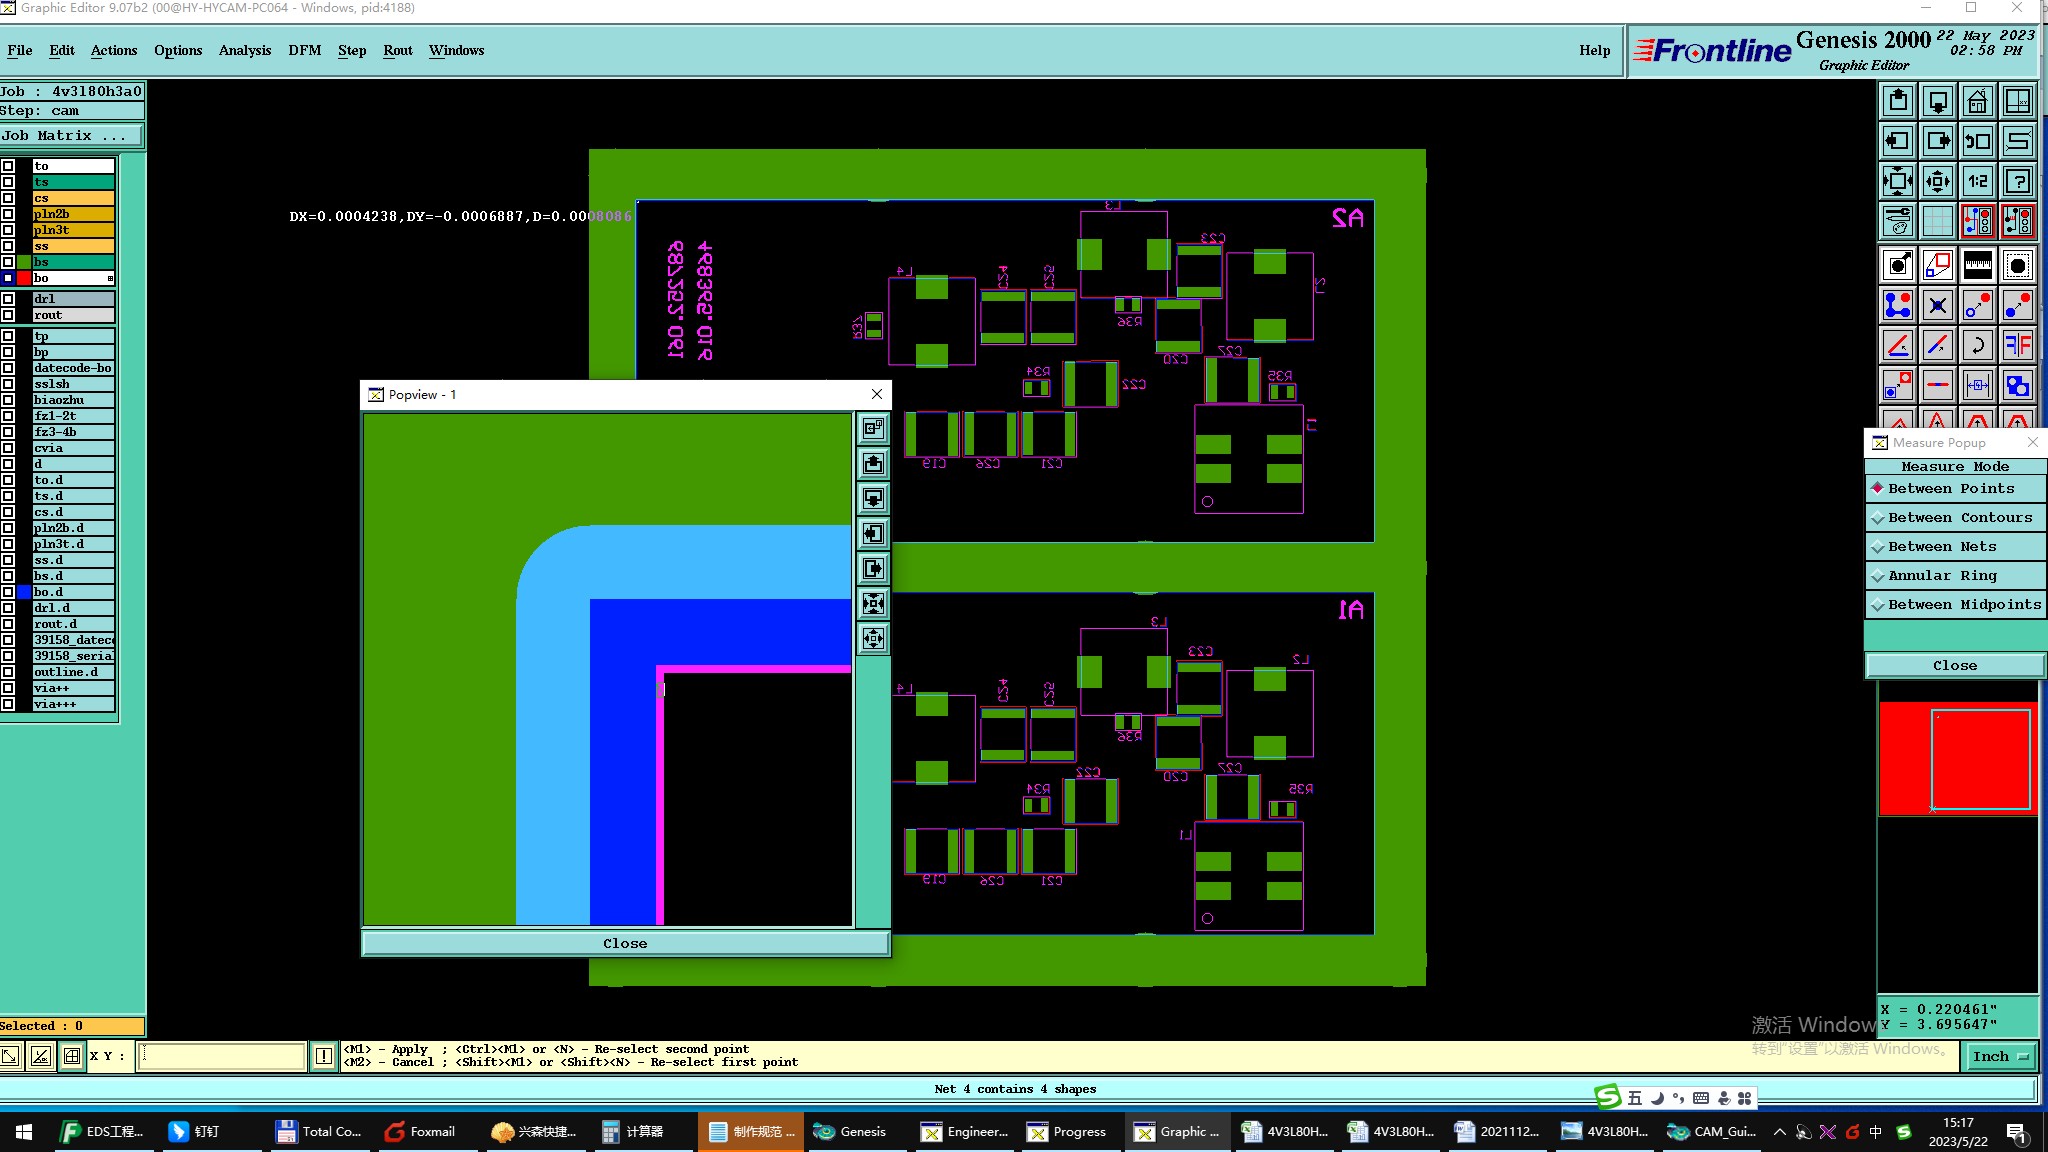The height and width of the screenshot is (1152, 2048).
Task: Click the grid display icon
Action: click(x=1937, y=221)
